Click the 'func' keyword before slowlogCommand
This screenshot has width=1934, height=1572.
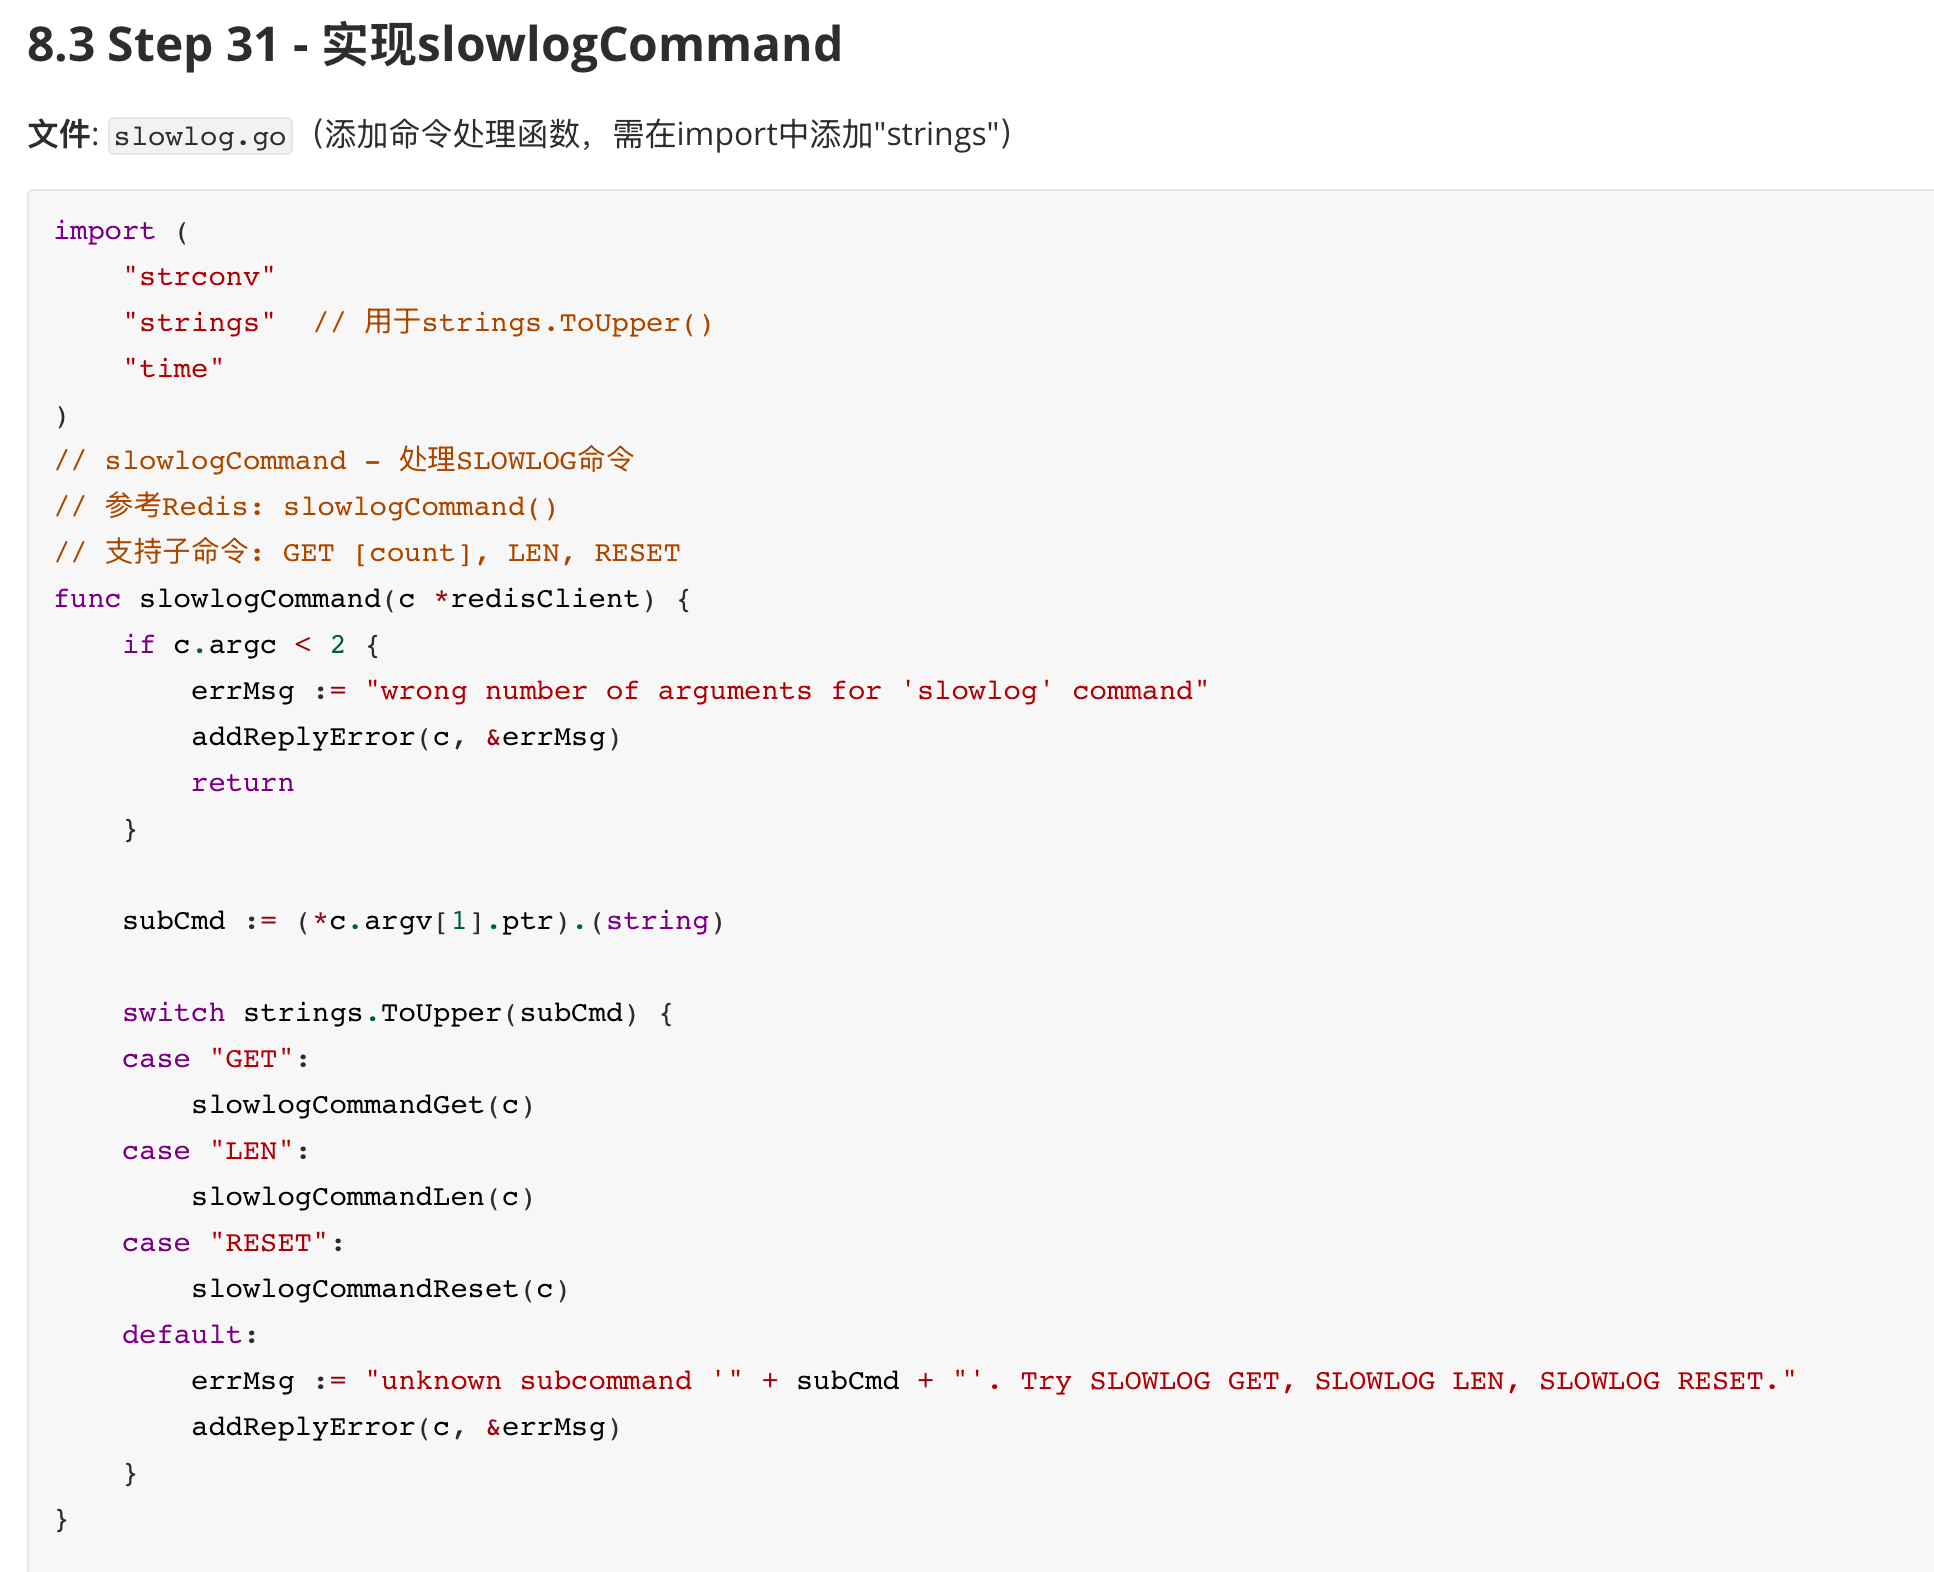(87, 599)
